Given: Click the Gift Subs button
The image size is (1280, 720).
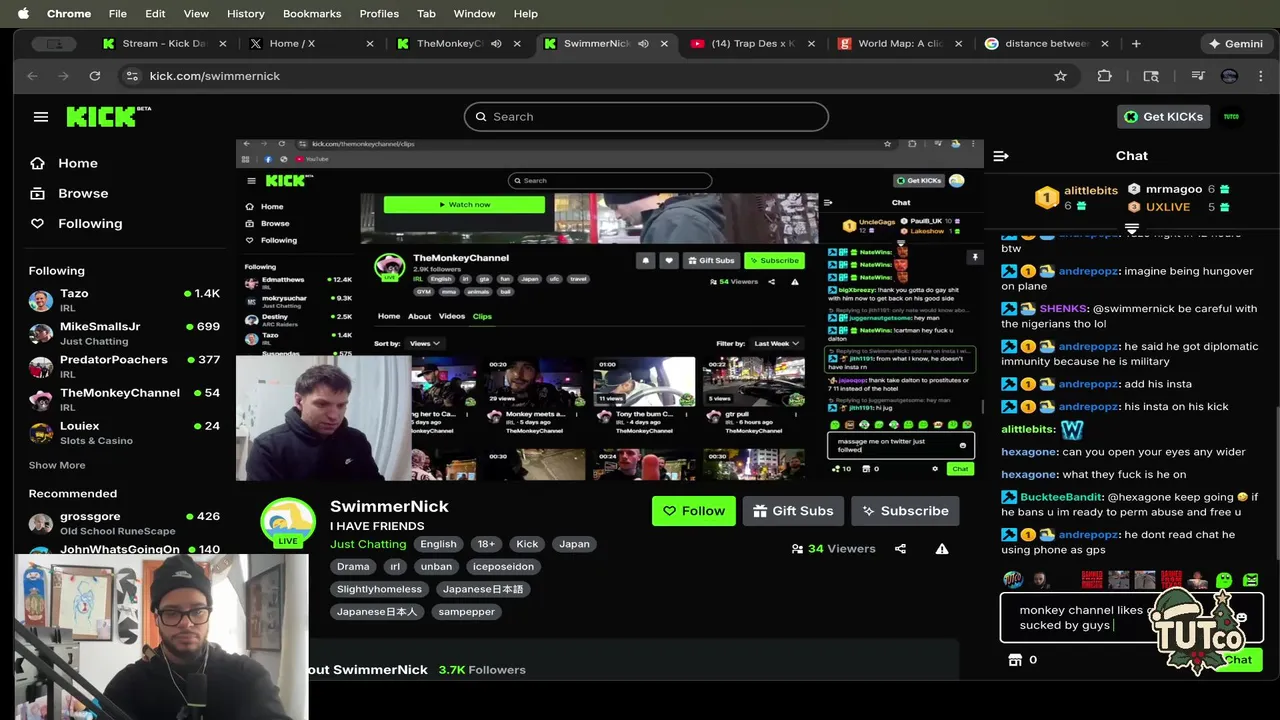Looking at the screenshot, I should 793,511.
